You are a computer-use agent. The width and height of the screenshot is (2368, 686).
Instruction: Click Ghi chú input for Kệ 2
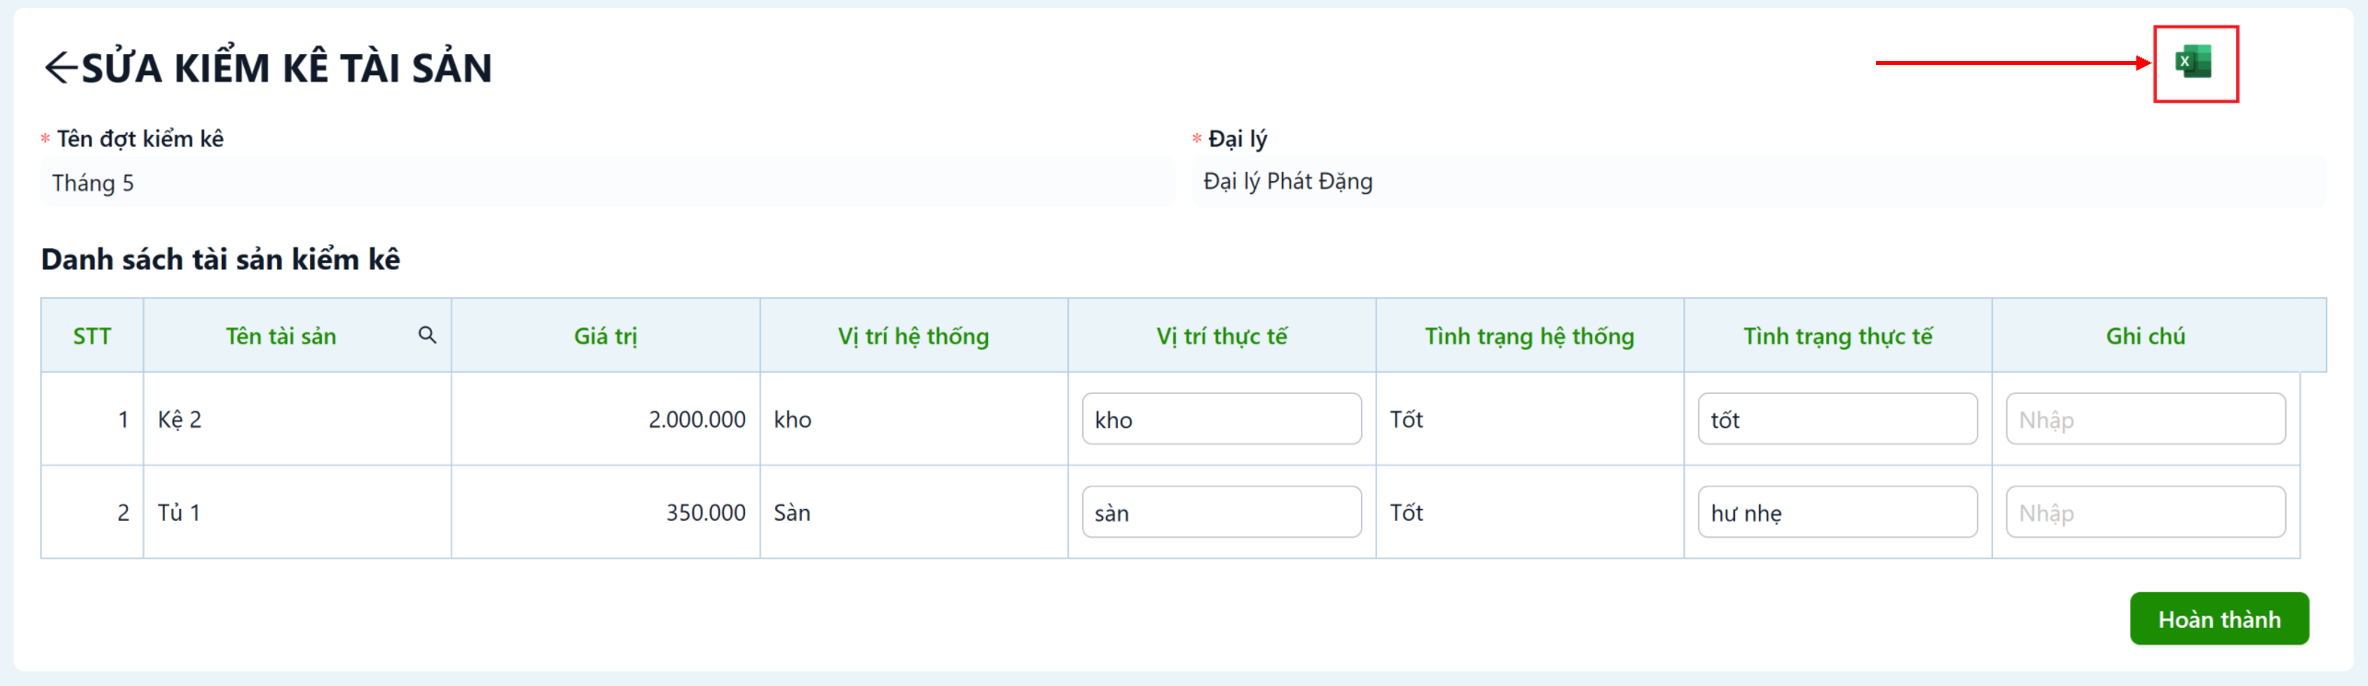(2145, 419)
